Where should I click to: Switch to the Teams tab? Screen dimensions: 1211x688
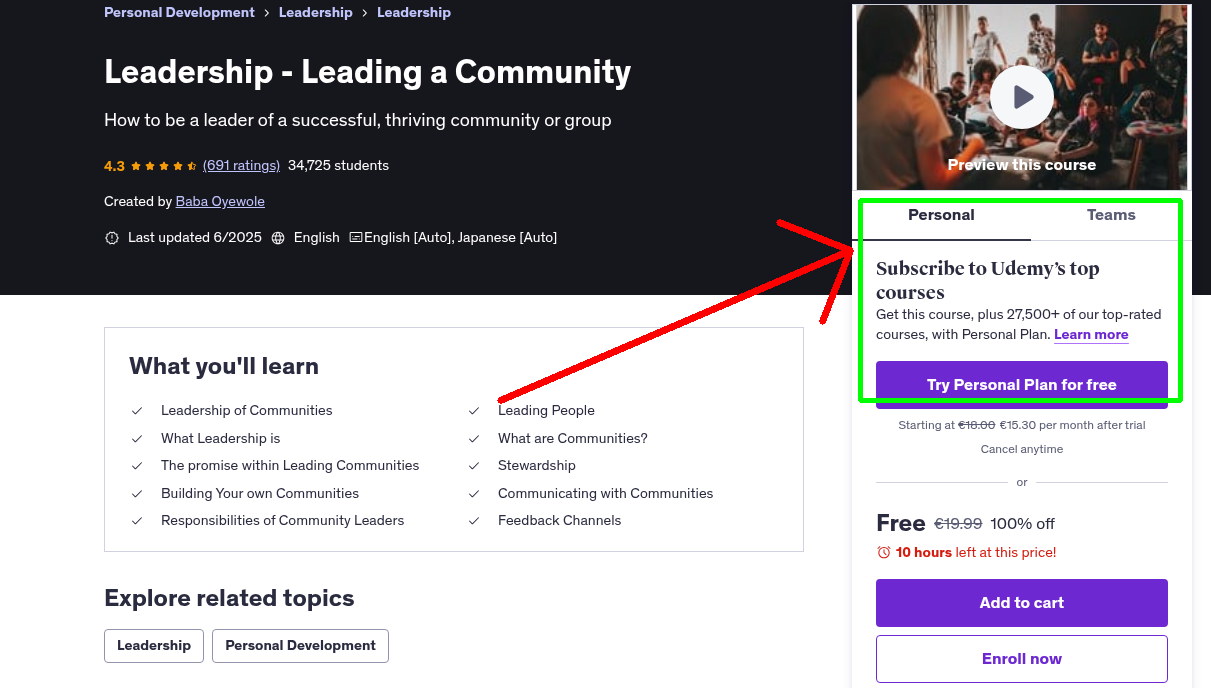coord(1111,215)
